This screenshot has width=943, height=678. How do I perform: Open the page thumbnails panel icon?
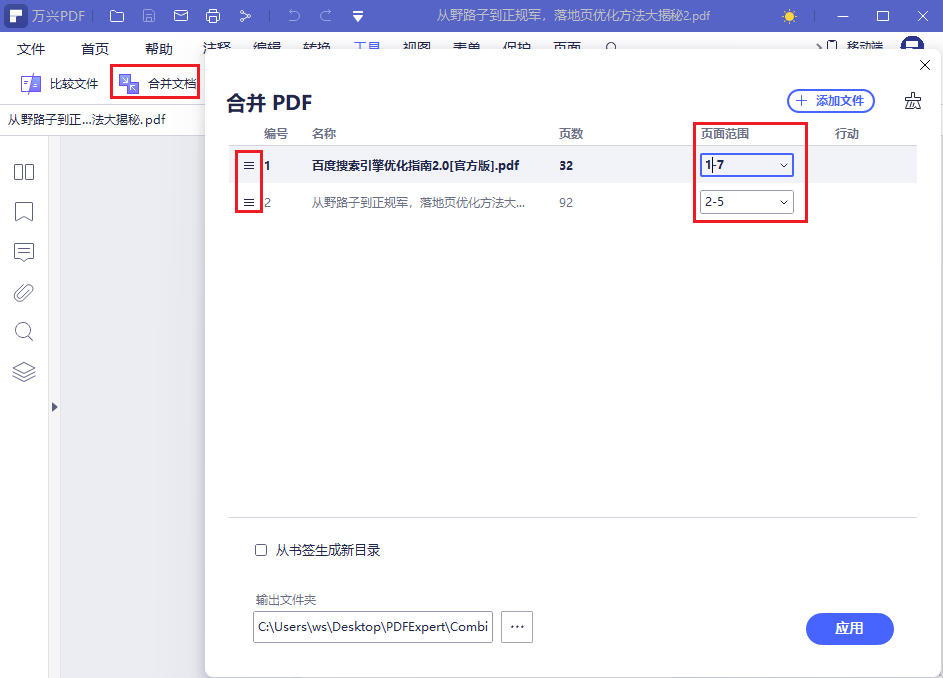tap(23, 172)
